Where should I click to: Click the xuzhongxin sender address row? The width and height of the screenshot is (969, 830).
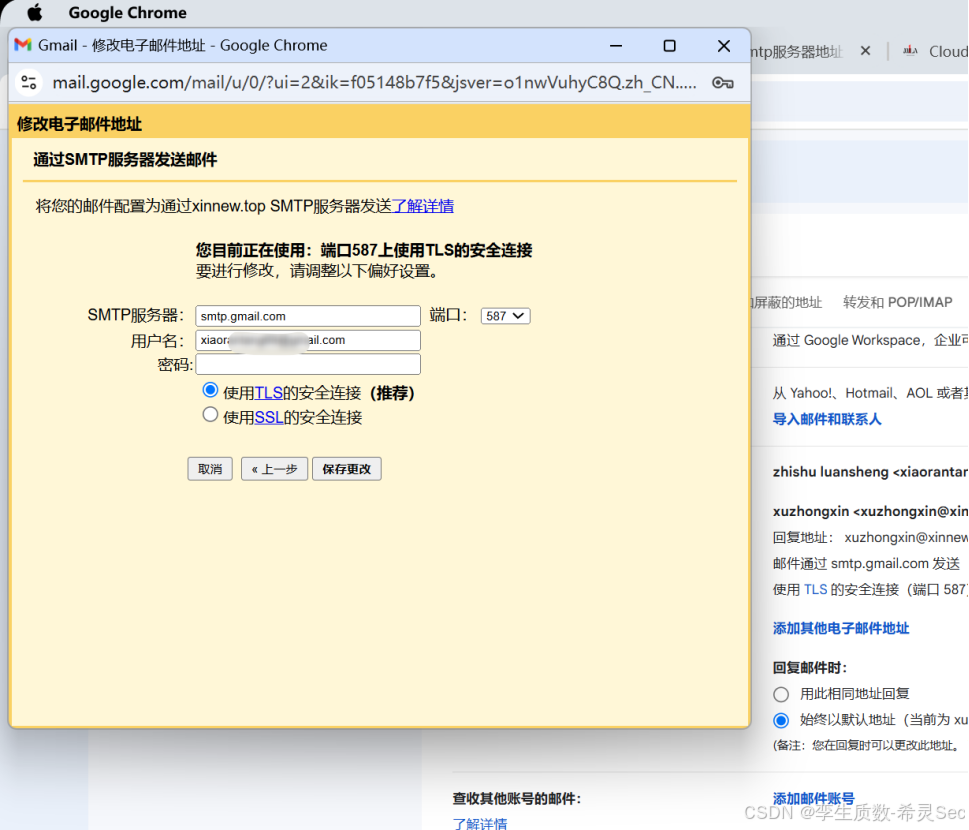[870, 511]
